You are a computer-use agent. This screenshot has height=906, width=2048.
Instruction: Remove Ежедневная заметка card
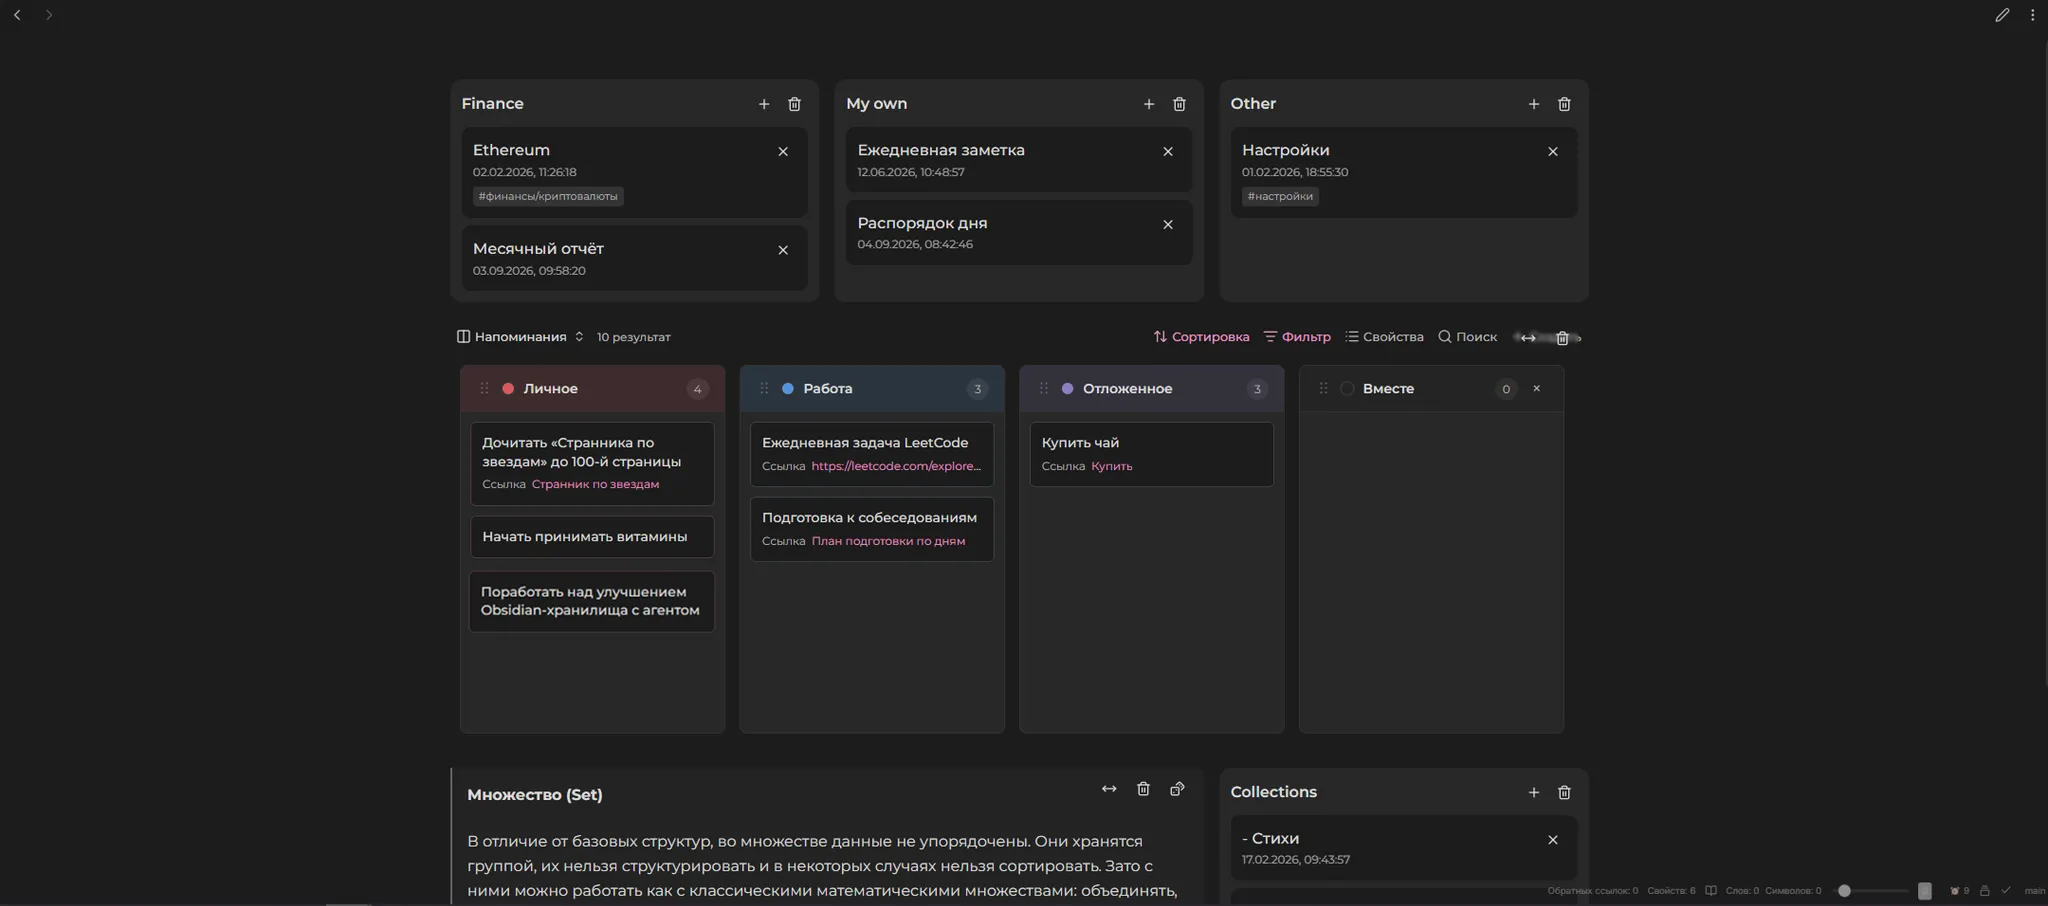click(x=1168, y=152)
